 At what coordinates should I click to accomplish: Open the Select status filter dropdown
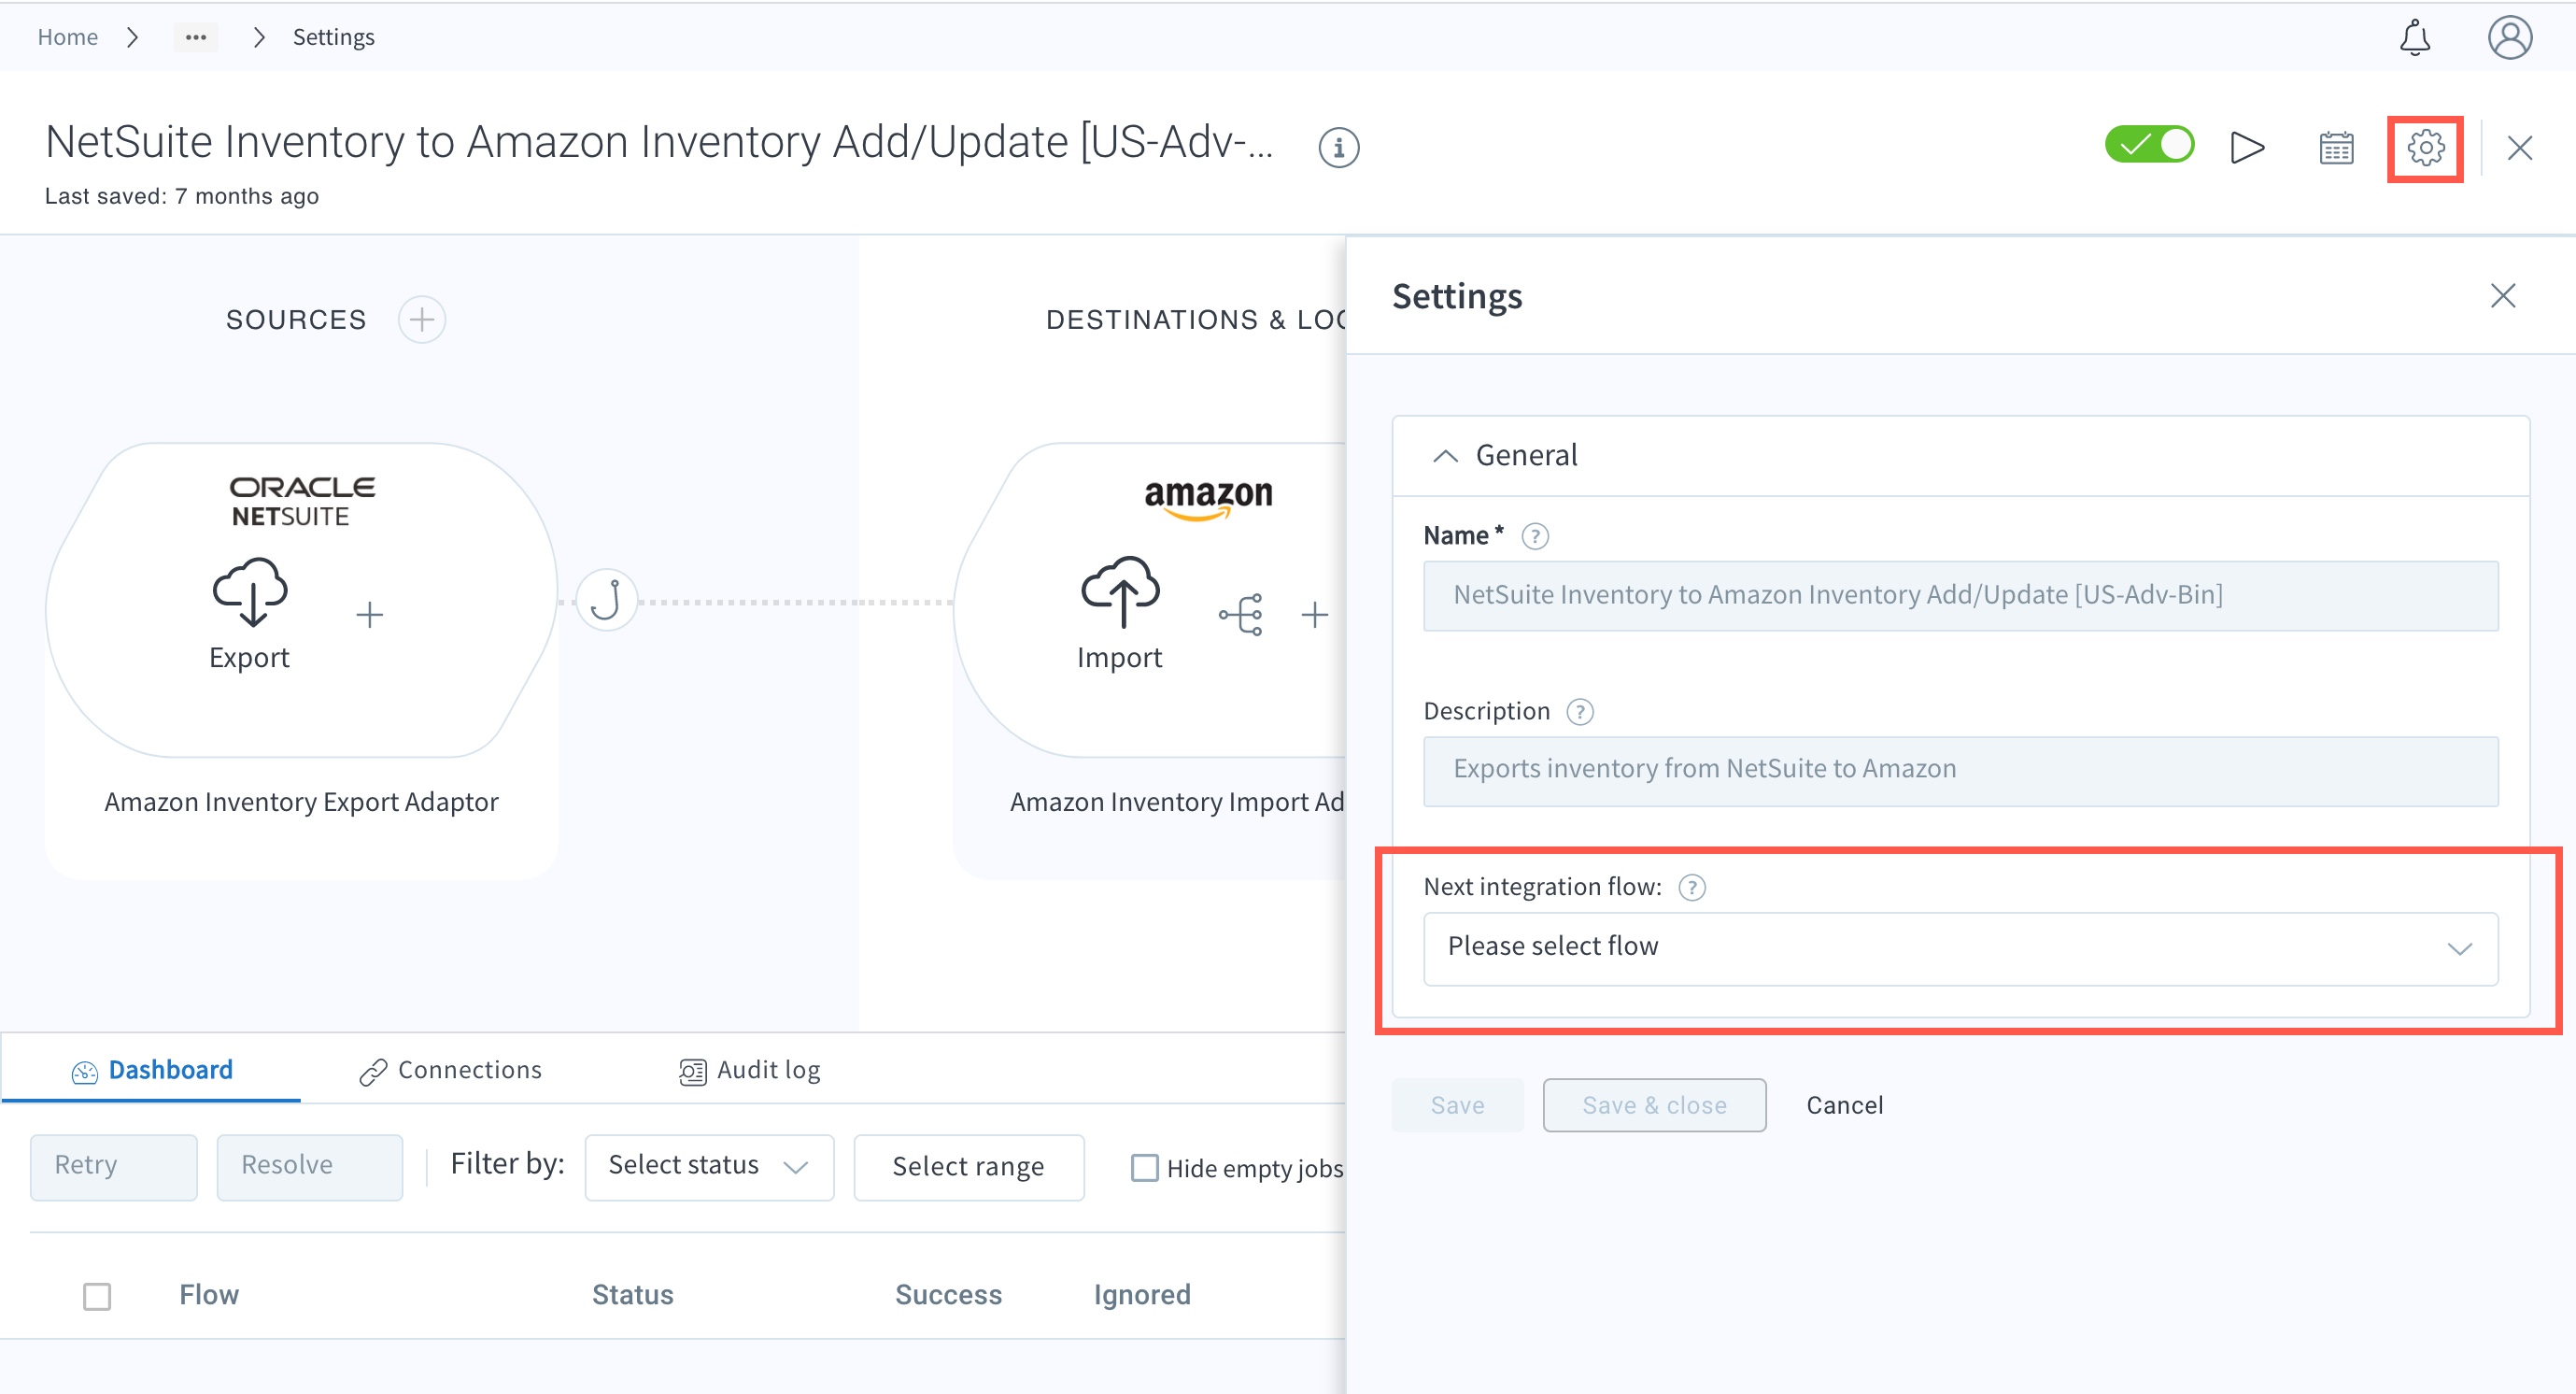point(709,1167)
